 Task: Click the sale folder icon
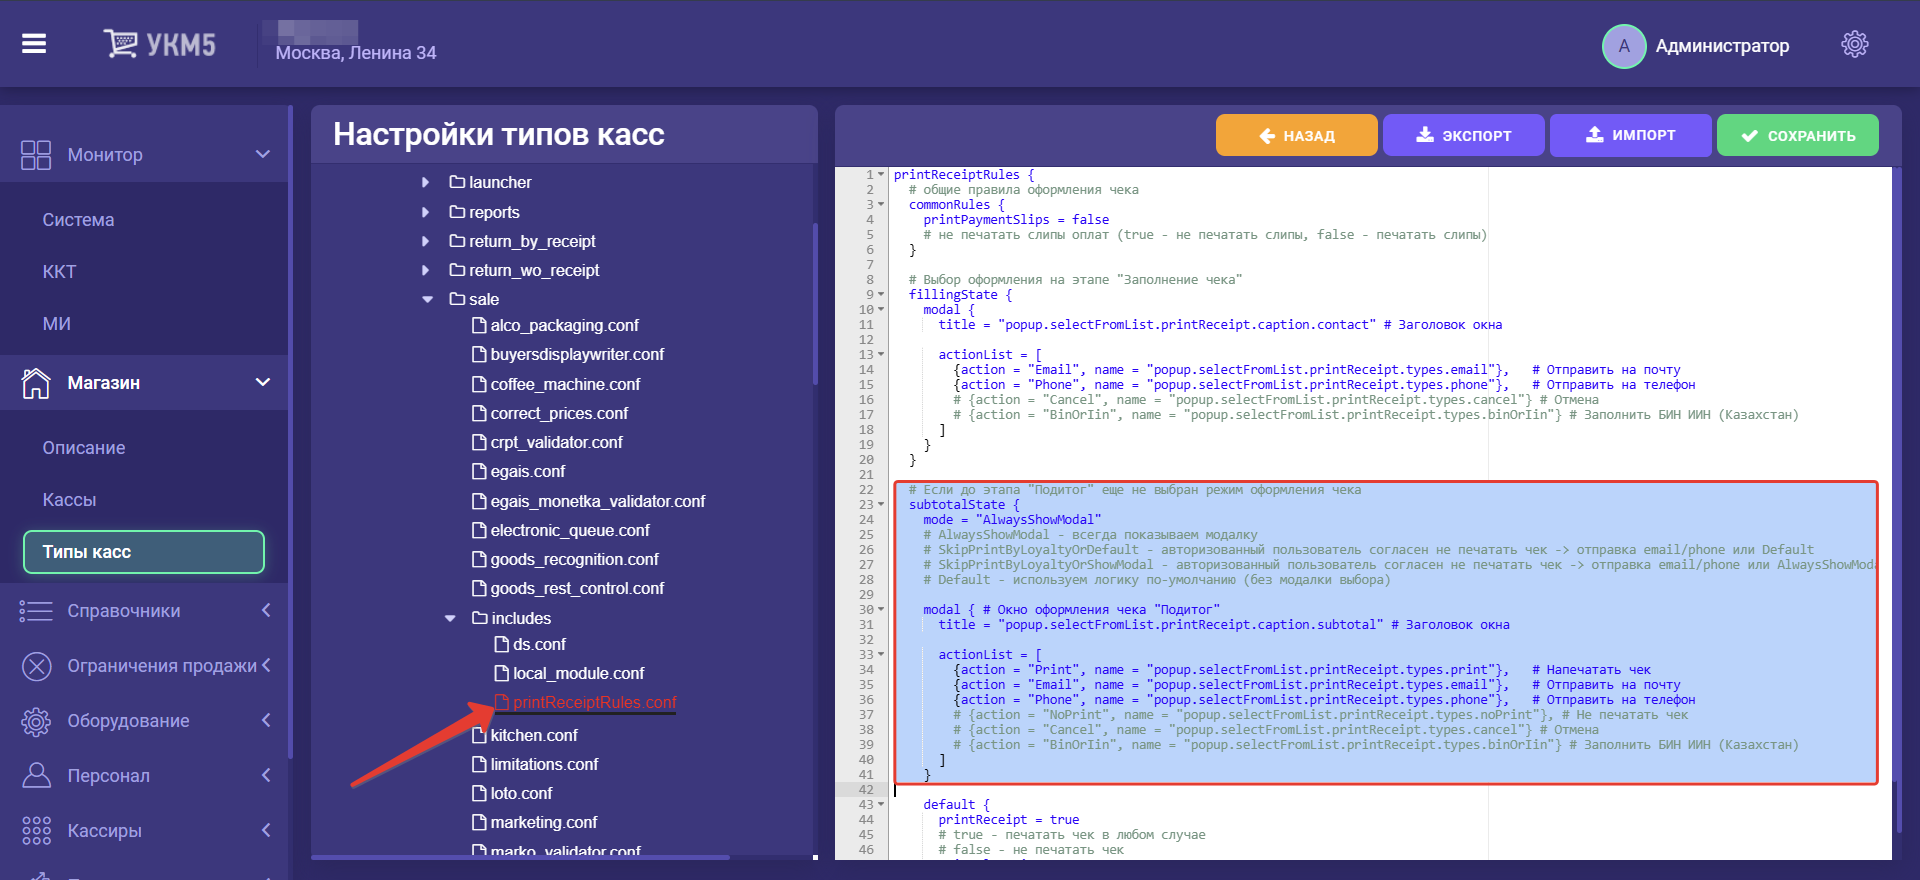click(x=457, y=299)
